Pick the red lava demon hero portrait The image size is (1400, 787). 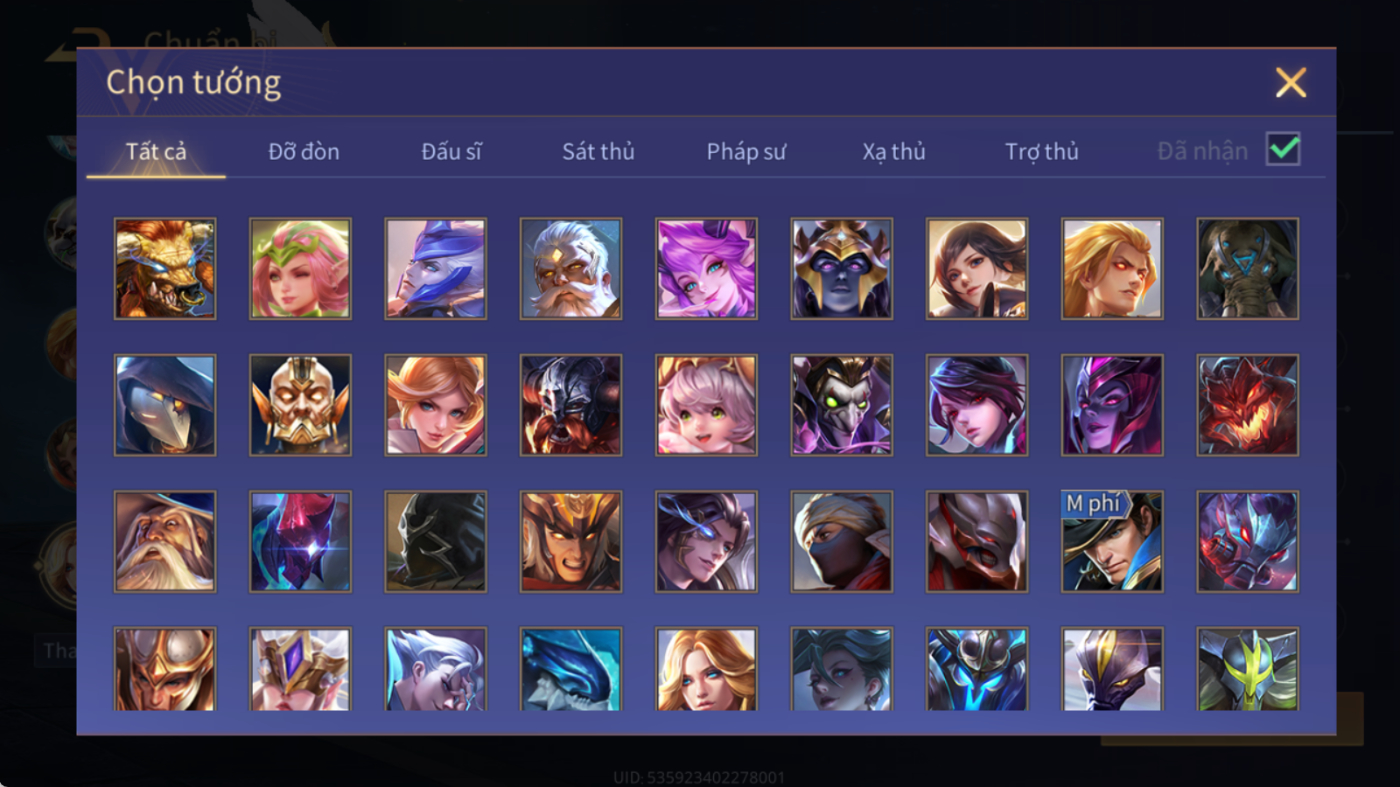[1248, 405]
